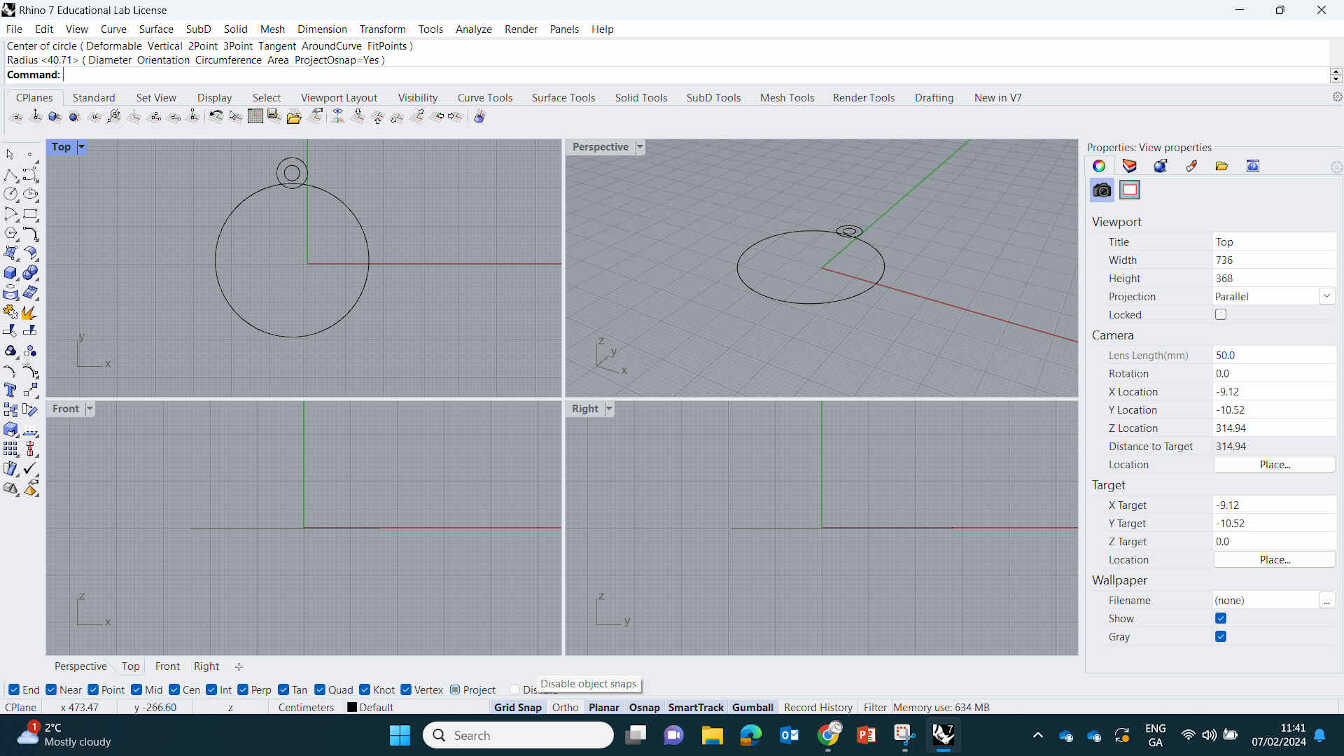Open the Perspective viewport dropdown arrow
Screen dimensions: 1344x756
click(640, 147)
